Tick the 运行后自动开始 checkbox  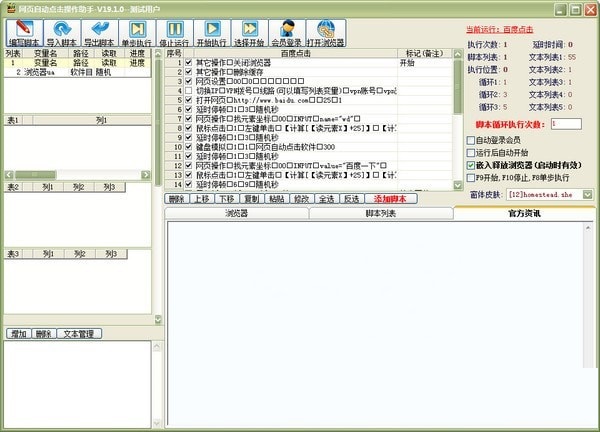(472, 153)
